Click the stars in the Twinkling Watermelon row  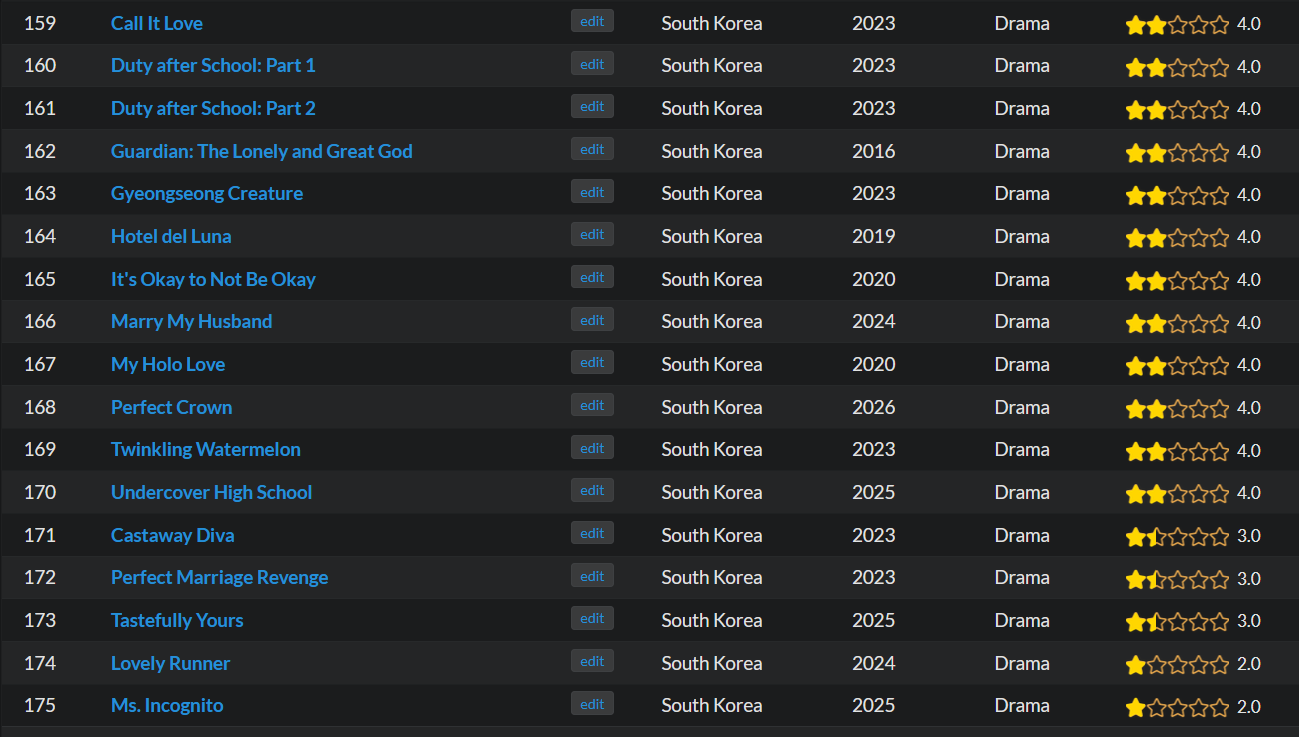(x=1177, y=450)
